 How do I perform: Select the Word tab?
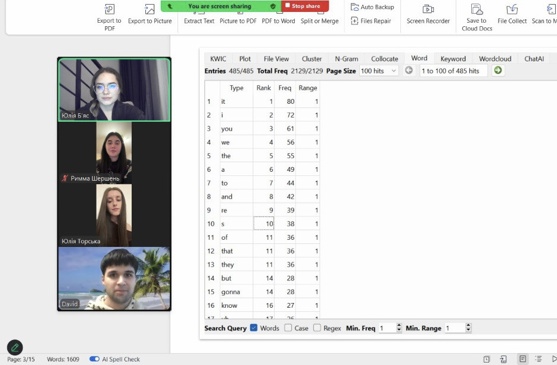pyautogui.click(x=419, y=58)
